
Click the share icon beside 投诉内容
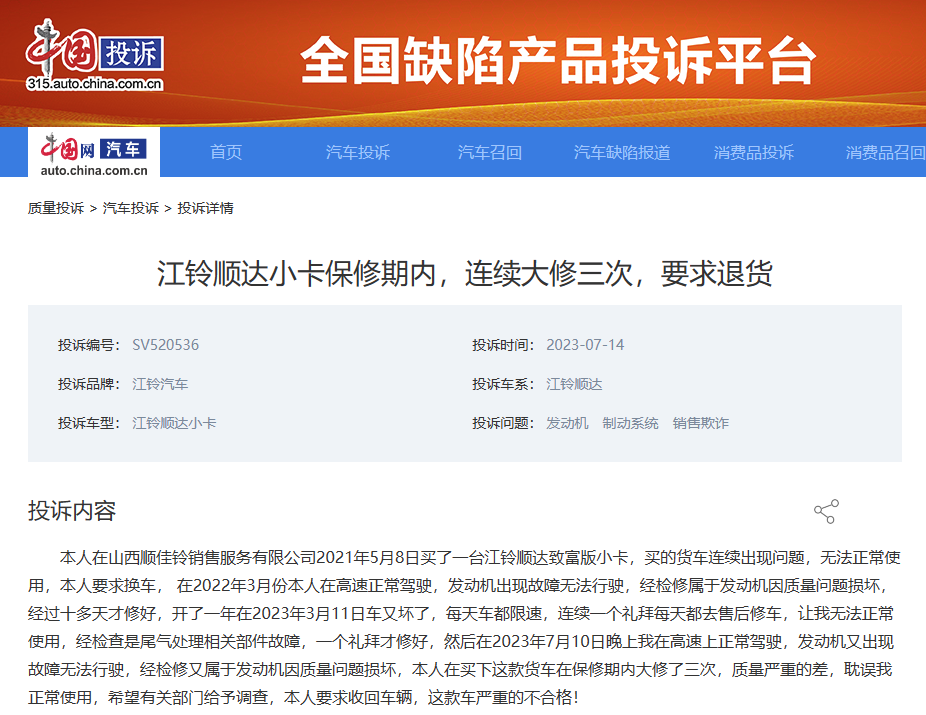[825, 512]
